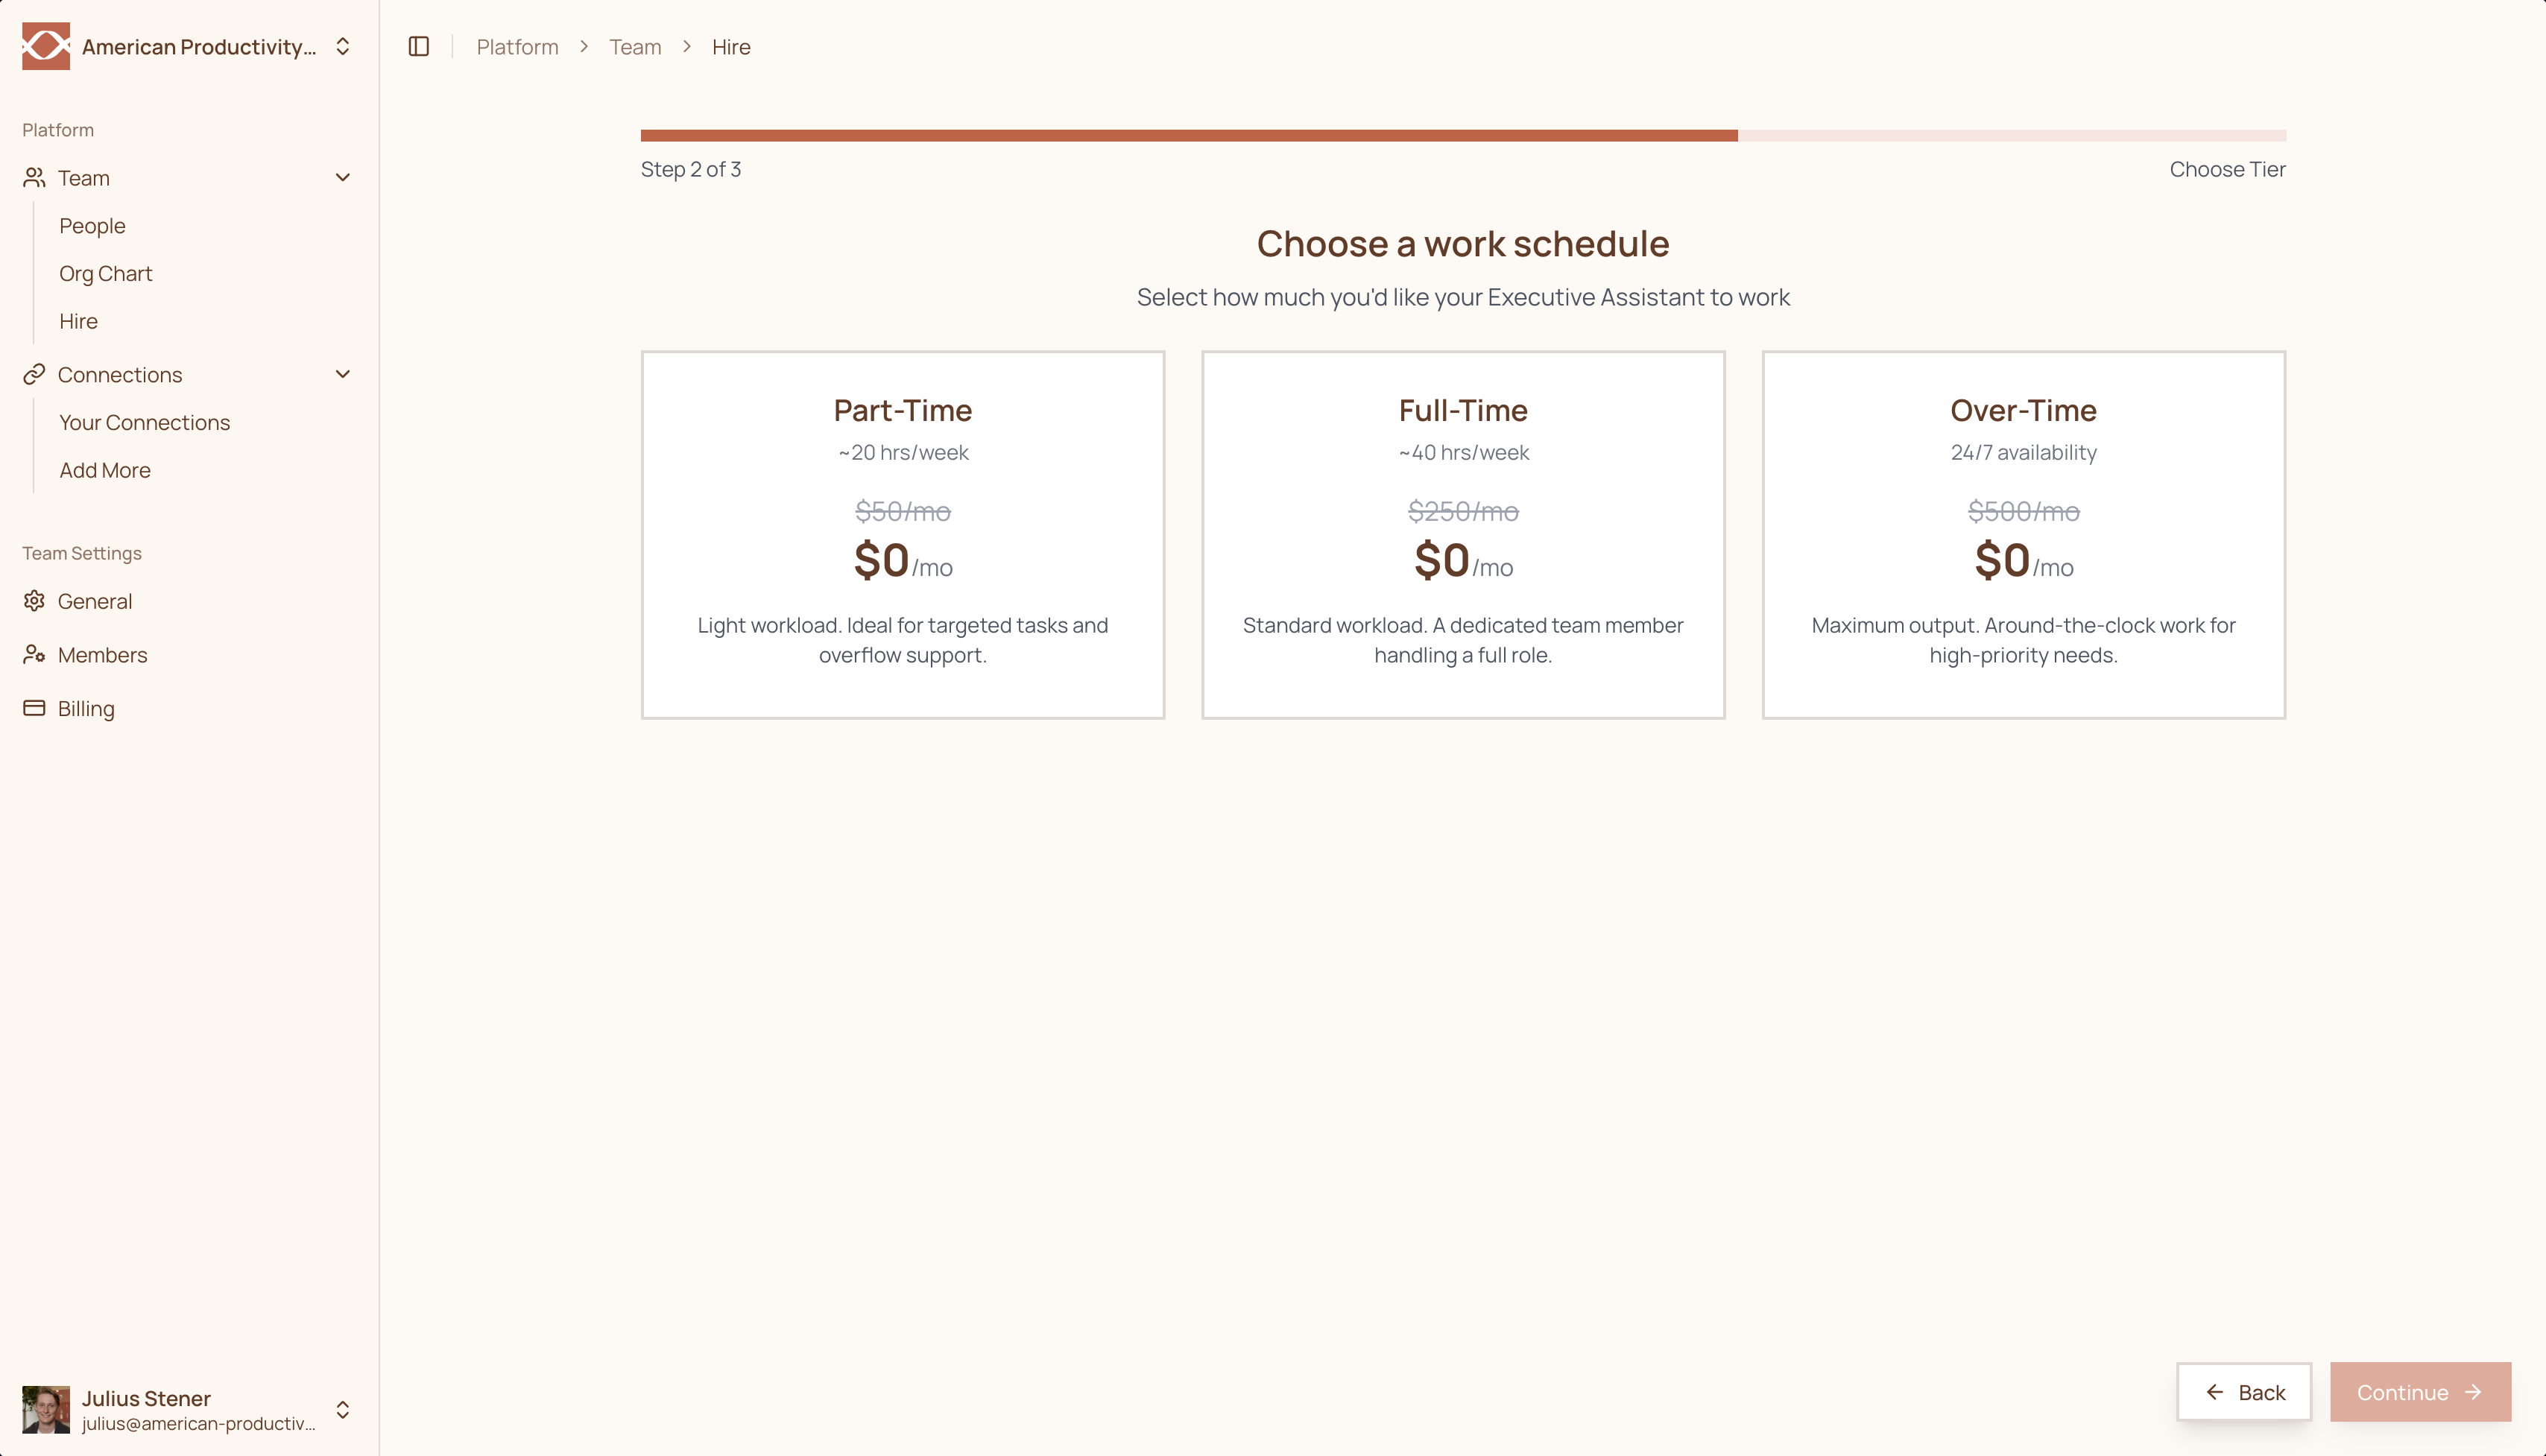2546x1456 pixels.
Task: Click the Back button
Action: pos(2243,1391)
